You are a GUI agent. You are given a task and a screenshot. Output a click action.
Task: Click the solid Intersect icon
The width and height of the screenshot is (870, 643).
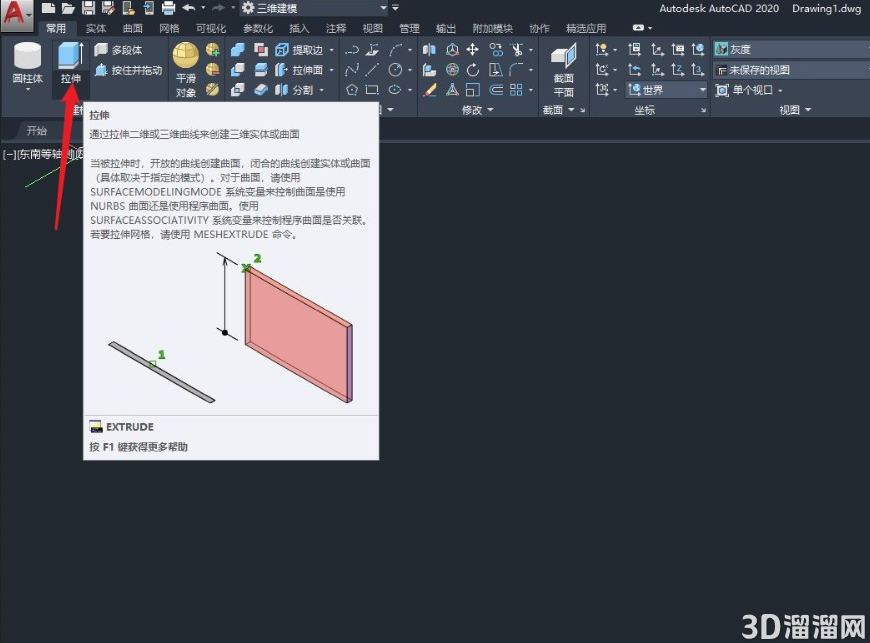238,89
